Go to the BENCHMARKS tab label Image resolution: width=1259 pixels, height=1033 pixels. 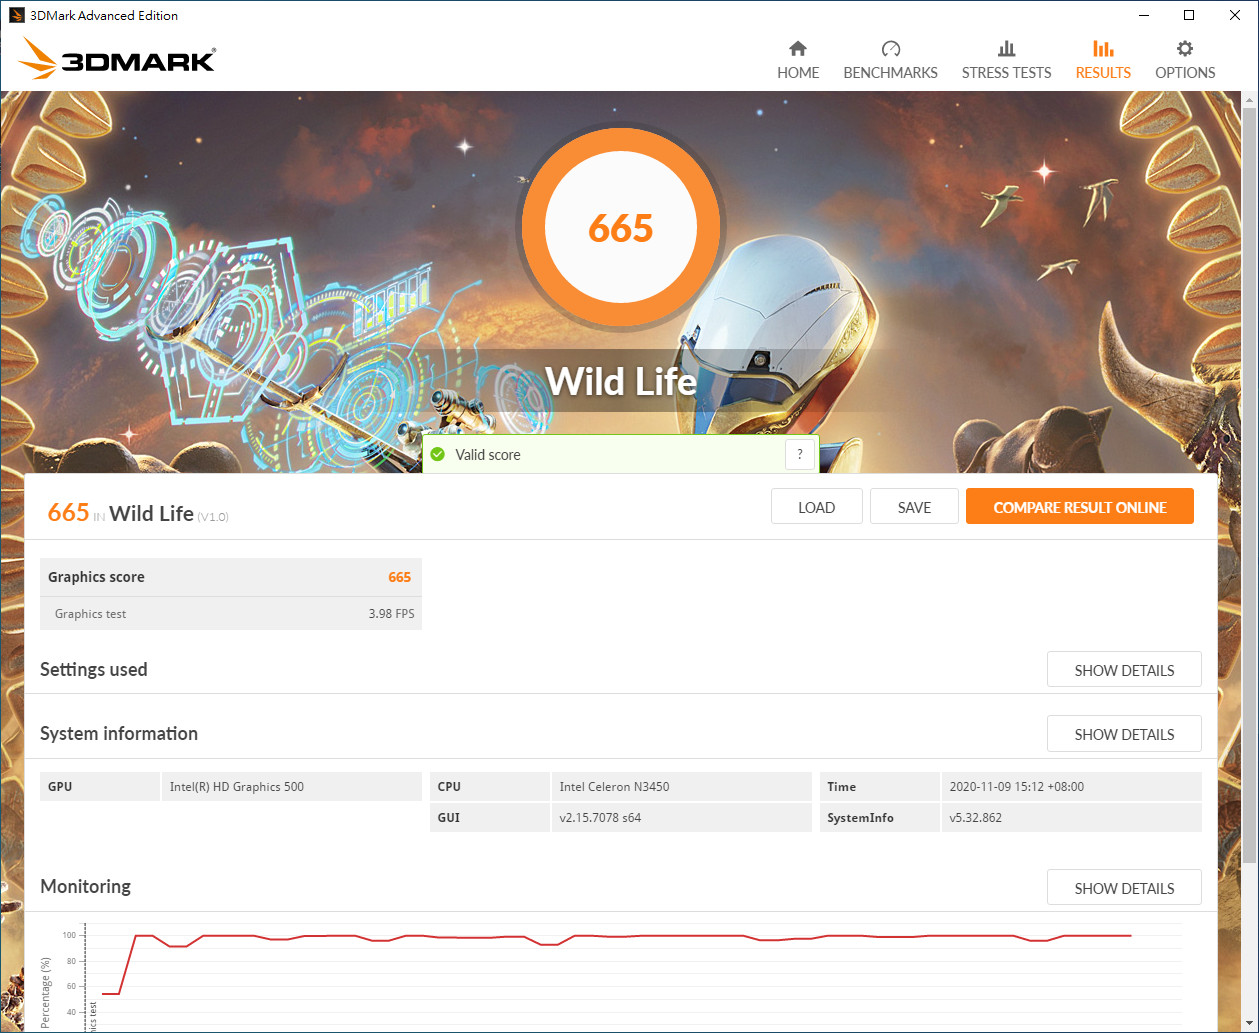click(x=890, y=73)
